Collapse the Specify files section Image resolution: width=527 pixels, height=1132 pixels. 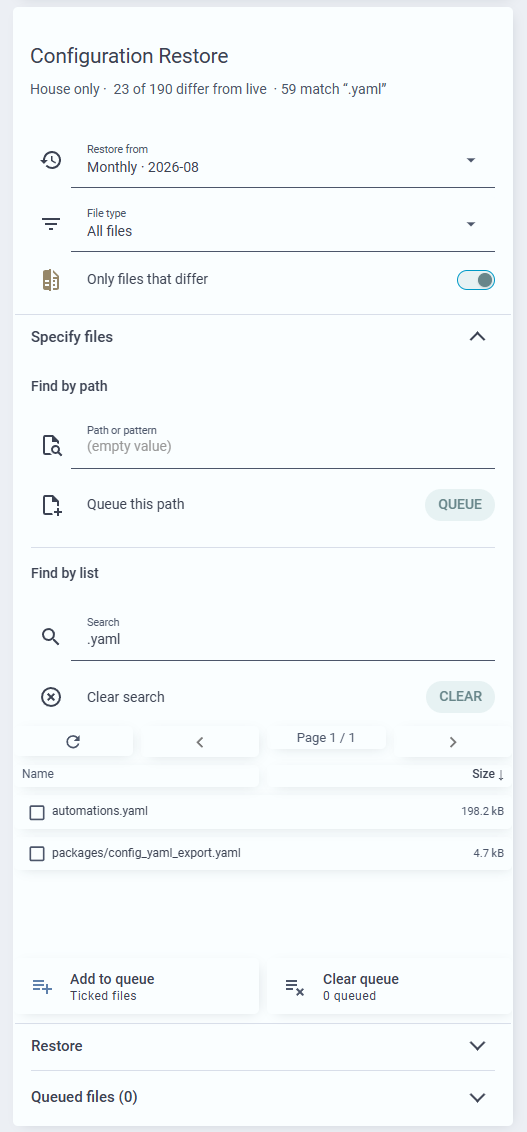point(477,336)
